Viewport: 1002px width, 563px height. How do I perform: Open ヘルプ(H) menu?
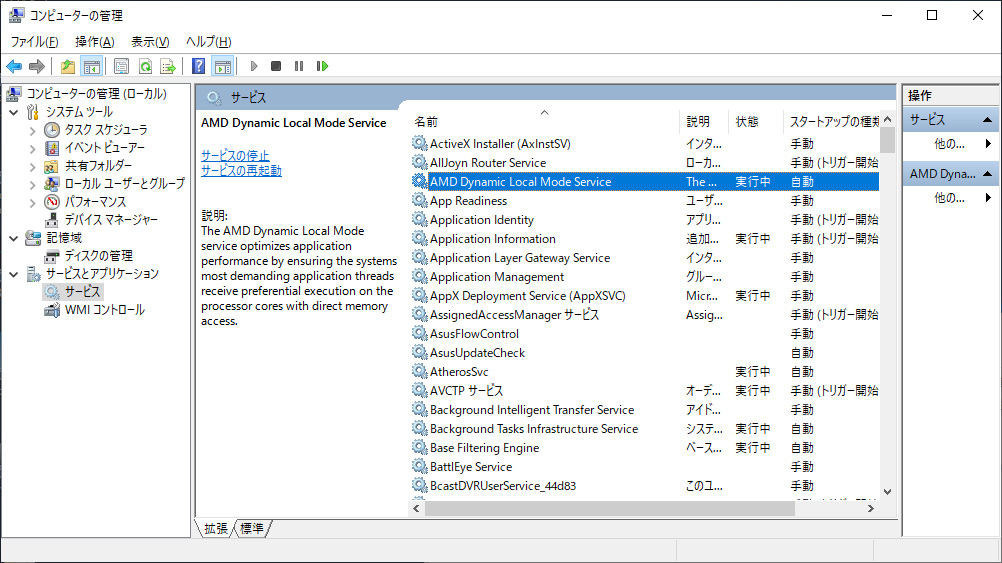[x=208, y=42]
